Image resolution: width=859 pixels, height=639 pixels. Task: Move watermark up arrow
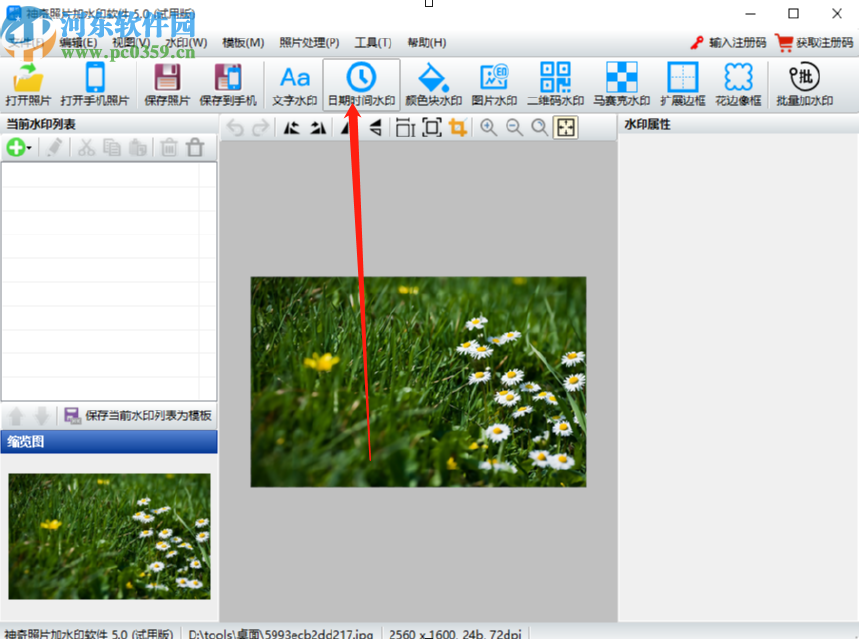16,416
